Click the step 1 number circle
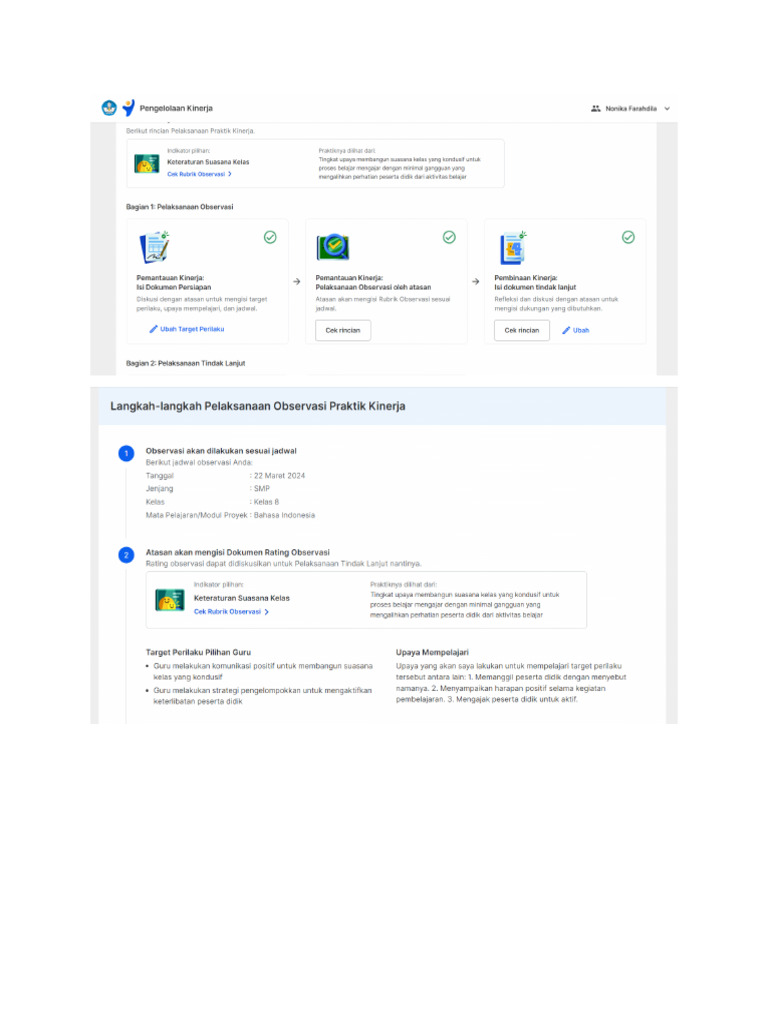 pyautogui.click(x=126, y=453)
